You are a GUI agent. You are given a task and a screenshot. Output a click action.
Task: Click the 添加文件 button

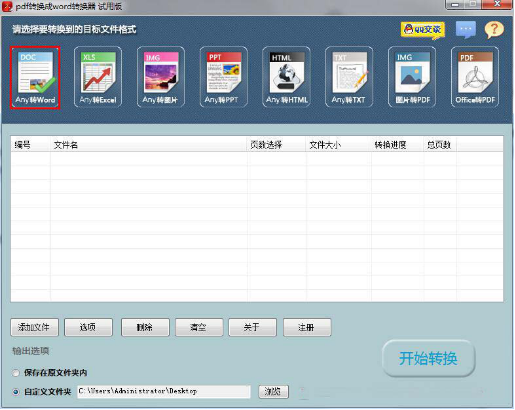[34, 327]
